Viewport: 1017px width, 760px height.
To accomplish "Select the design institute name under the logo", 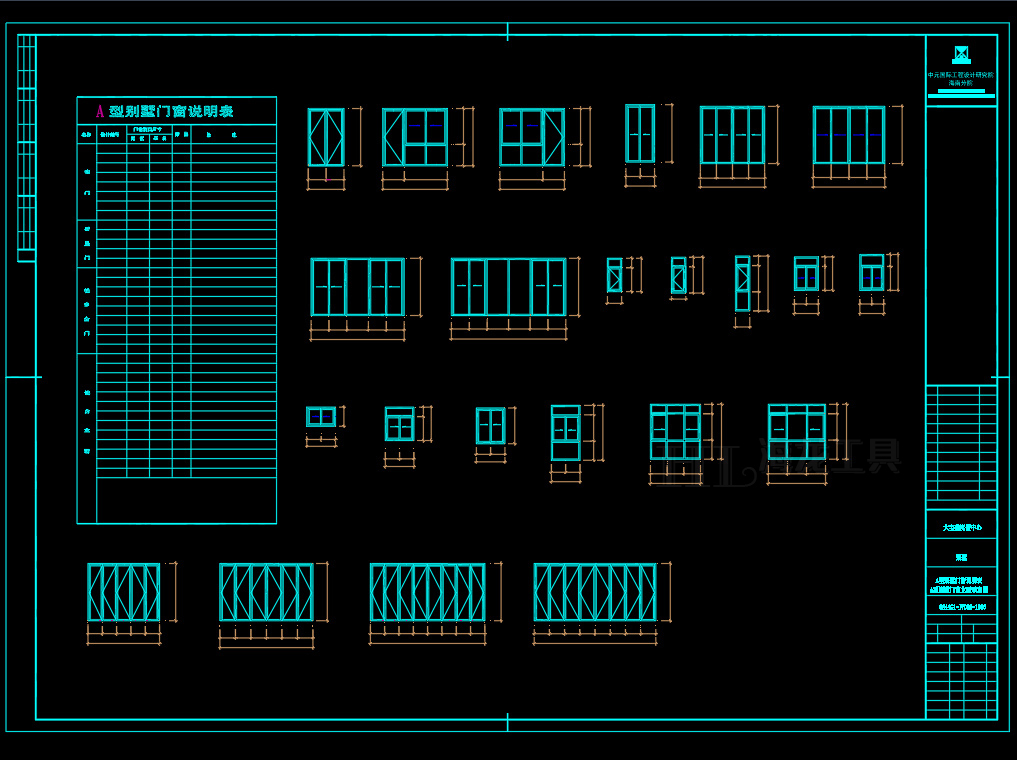I will click(x=960, y=78).
